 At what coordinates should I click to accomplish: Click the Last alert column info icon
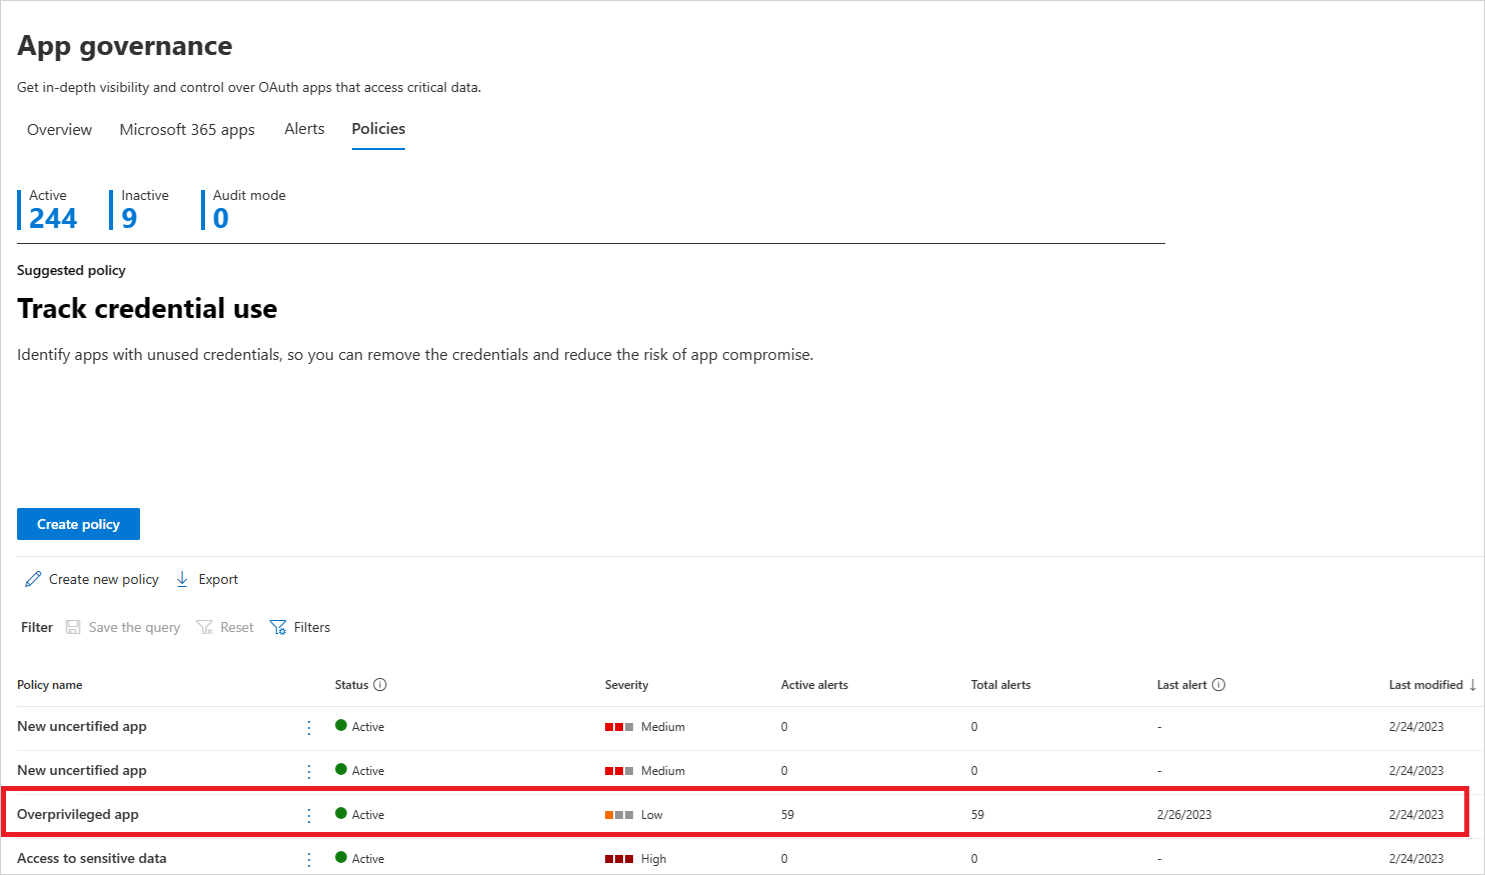point(1218,685)
